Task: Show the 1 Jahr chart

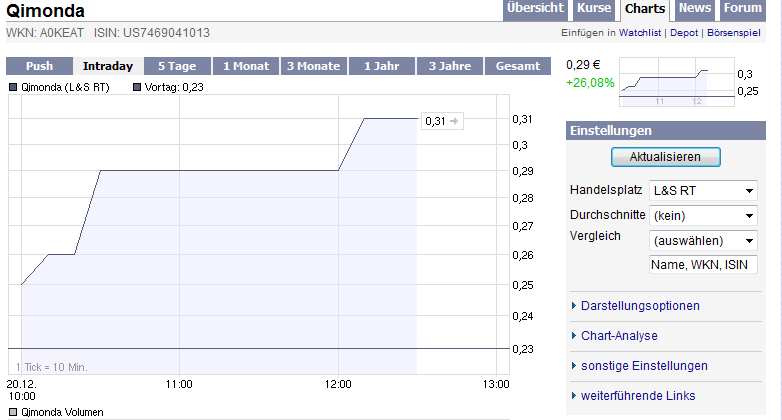Action: pyautogui.click(x=382, y=66)
